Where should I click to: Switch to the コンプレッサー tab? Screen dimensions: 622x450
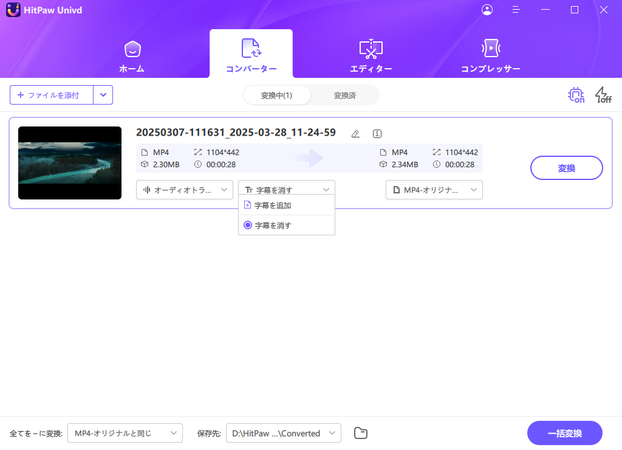(x=490, y=56)
